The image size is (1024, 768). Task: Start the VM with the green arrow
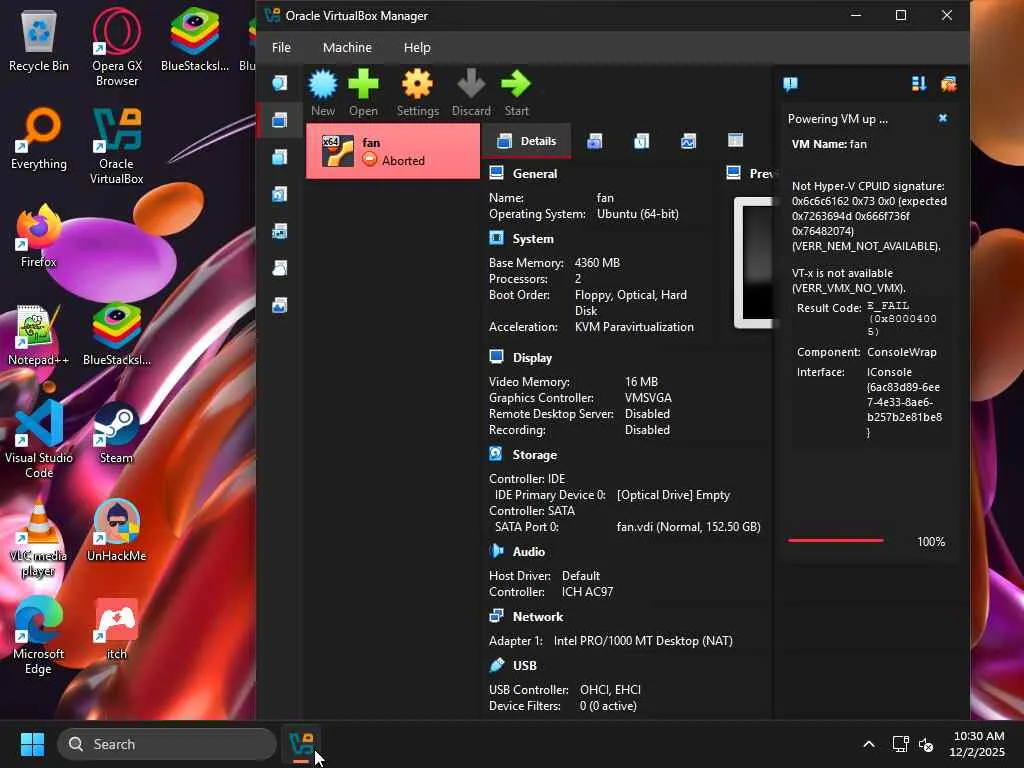(x=516, y=85)
